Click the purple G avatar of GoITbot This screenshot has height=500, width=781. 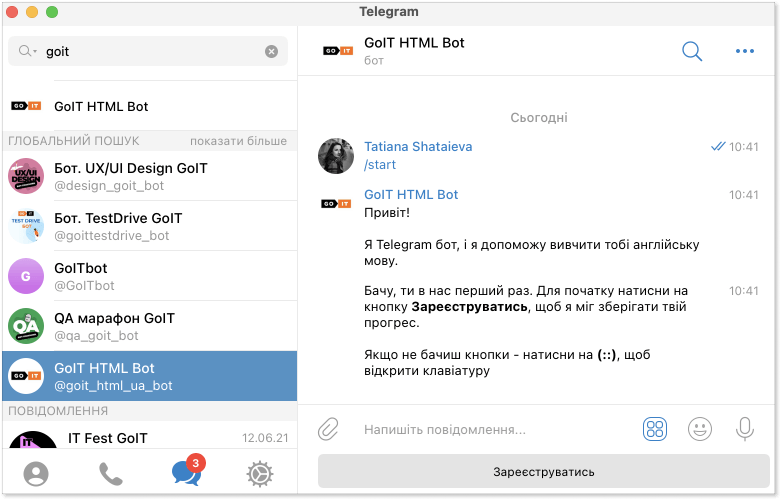pyautogui.click(x=26, y=276)
